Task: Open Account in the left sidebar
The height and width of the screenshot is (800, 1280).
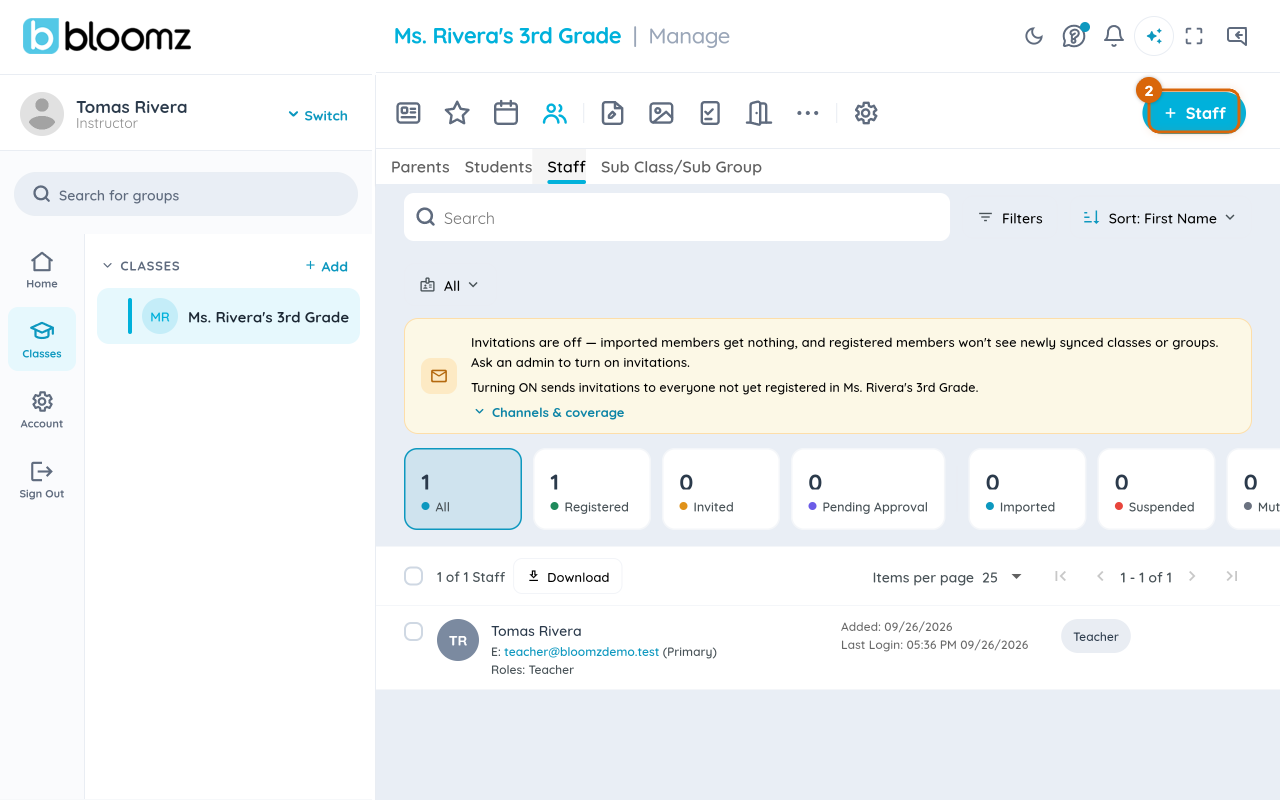Action: (x=42, y=410)
